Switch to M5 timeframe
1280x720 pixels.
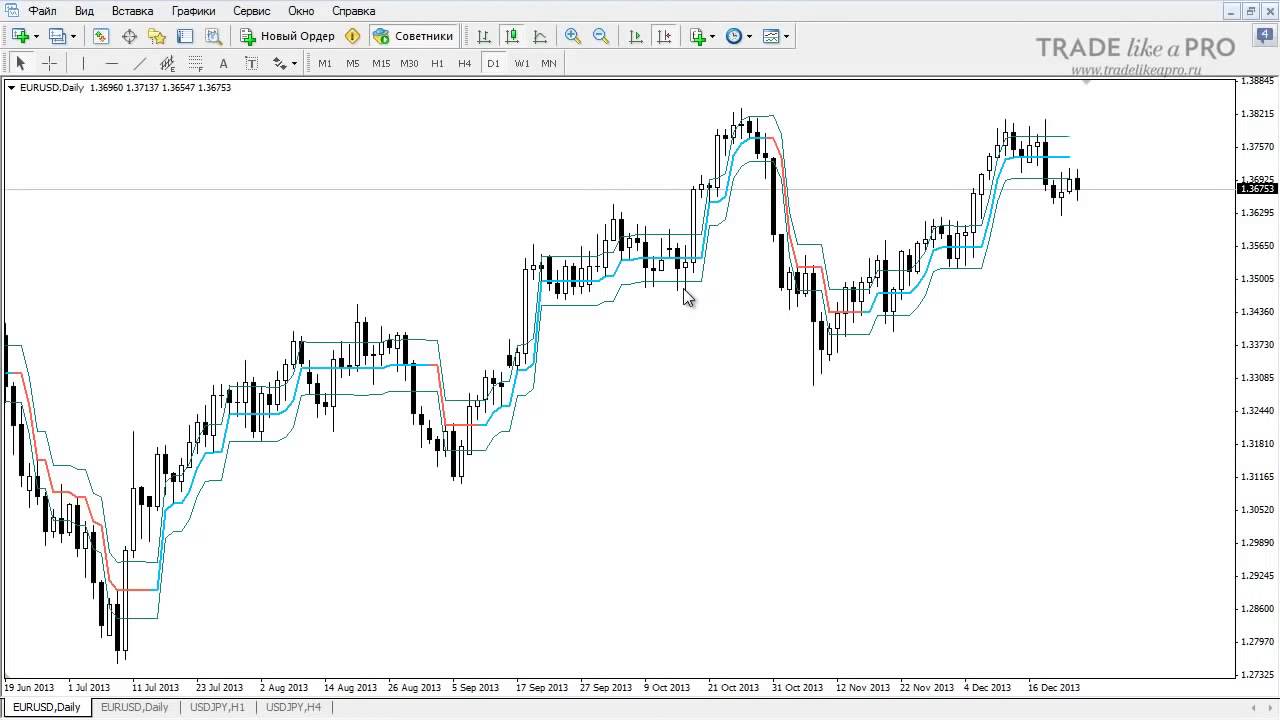[x=353, y=63]
